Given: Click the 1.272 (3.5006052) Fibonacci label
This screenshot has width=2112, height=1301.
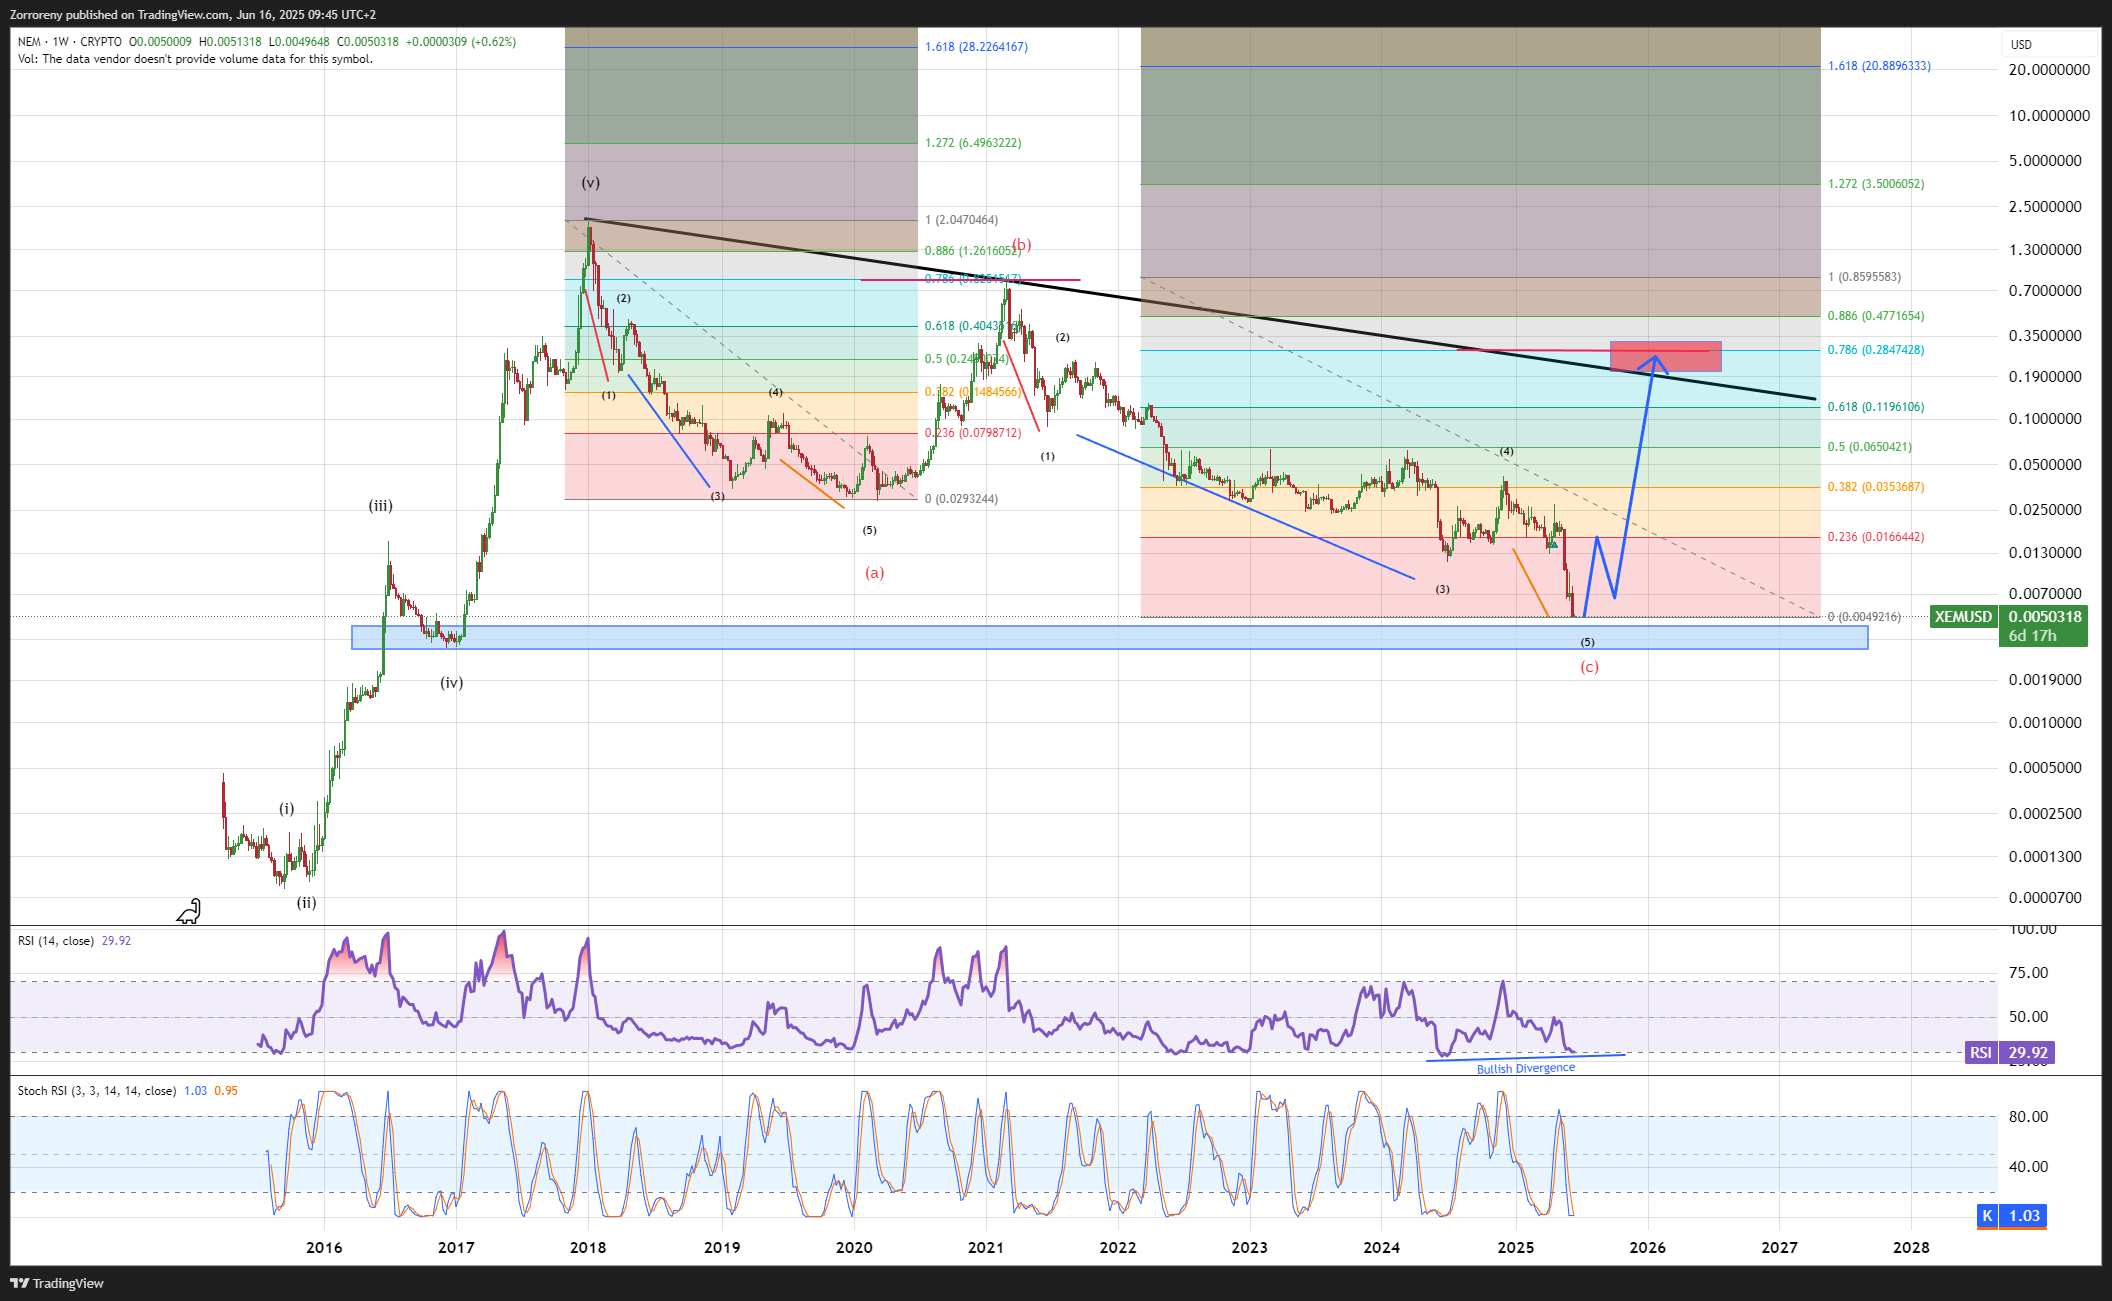Looking at the screenshot, I should [1876, 184].
